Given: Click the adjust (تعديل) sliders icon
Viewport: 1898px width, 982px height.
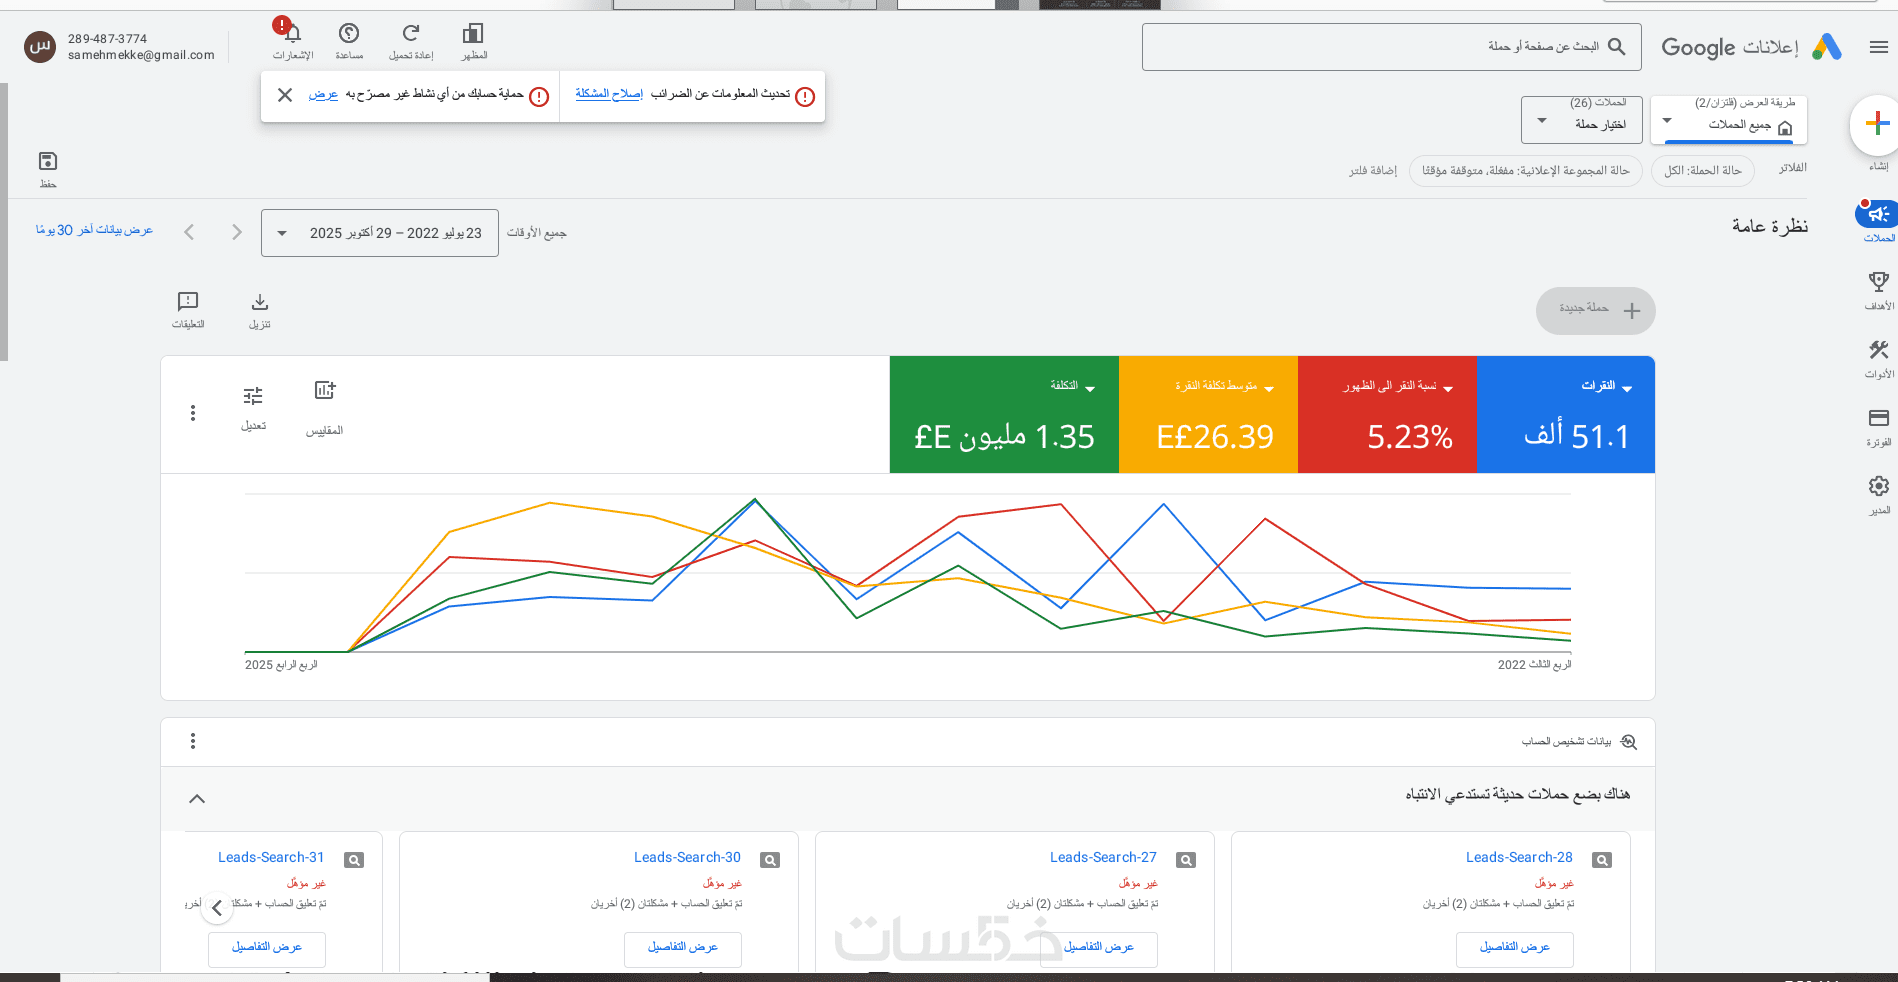Looking at the screenshot, I should point(253,396).
